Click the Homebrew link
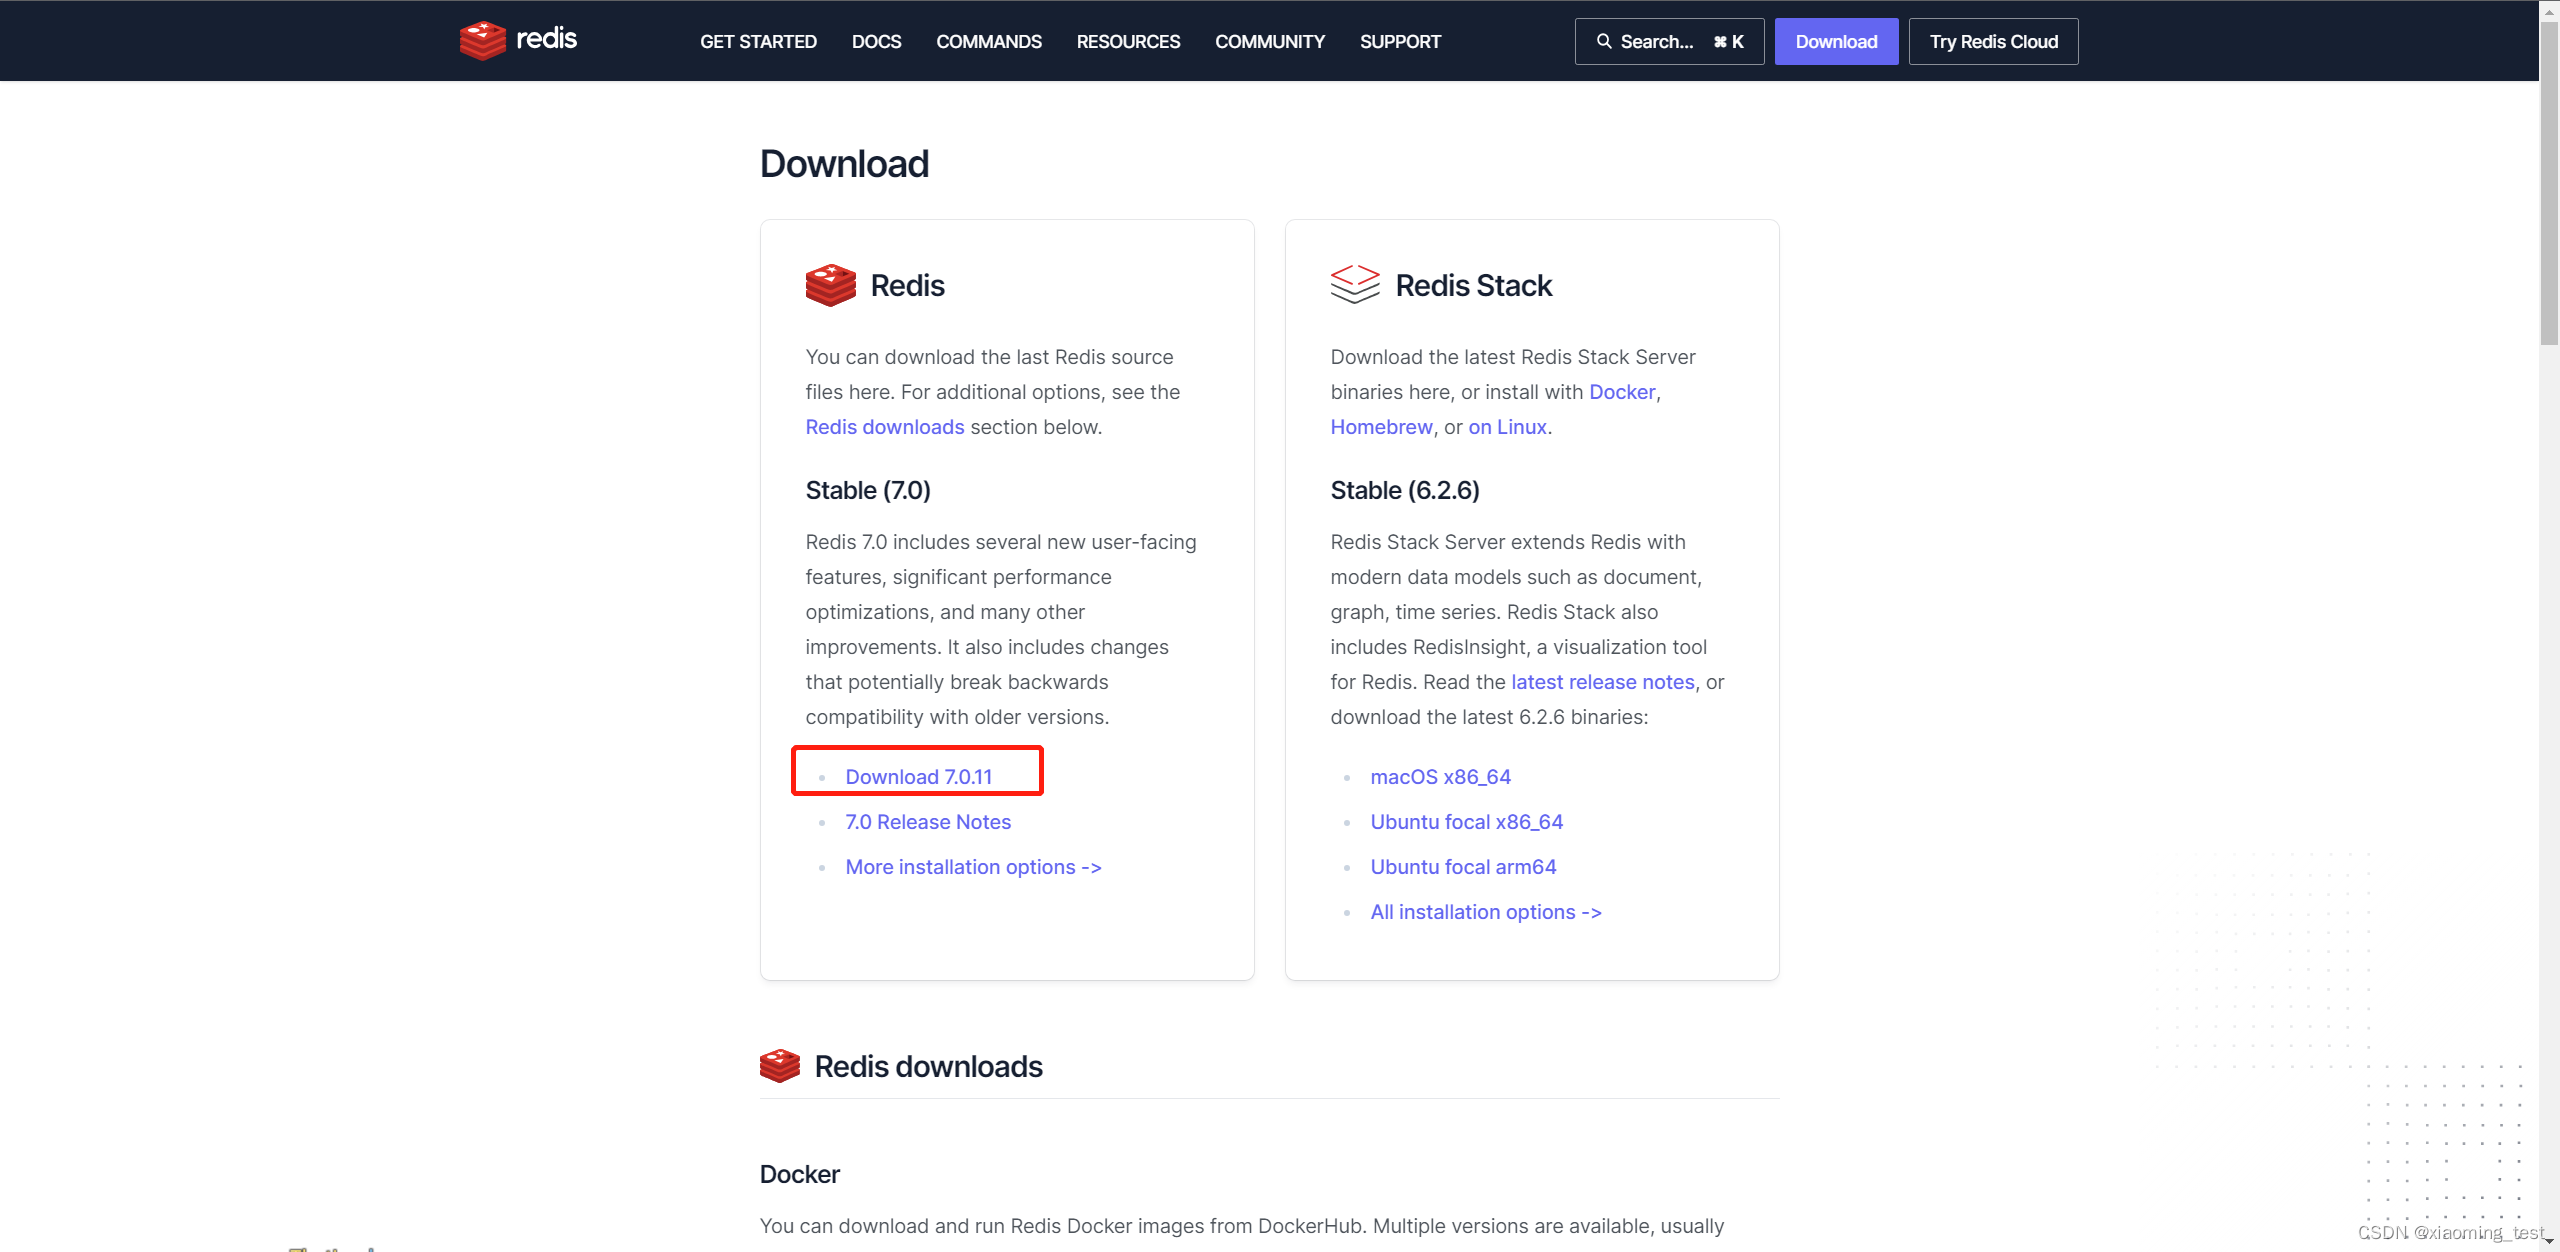Screen dimensions: 2560x1252 pos(1381,427)
